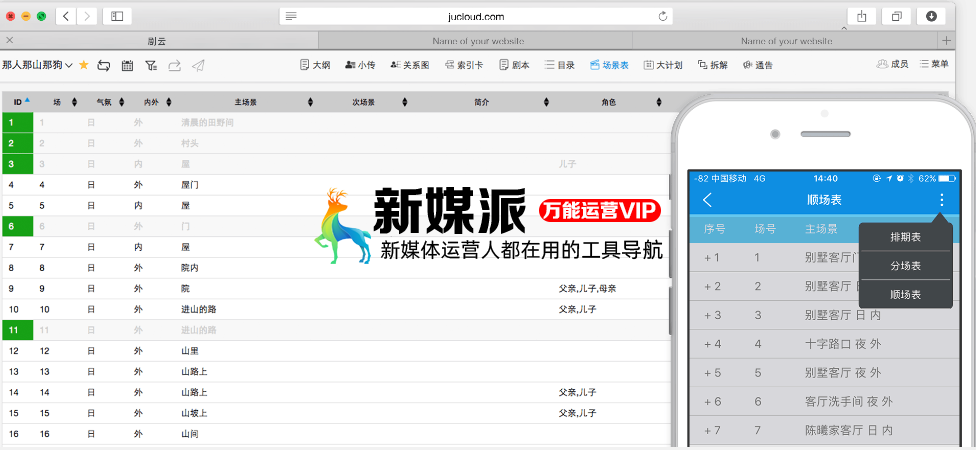Viewport: 976px width, 450px height.
Task: Open the 目录 contents view
Action: coord(560,65)
